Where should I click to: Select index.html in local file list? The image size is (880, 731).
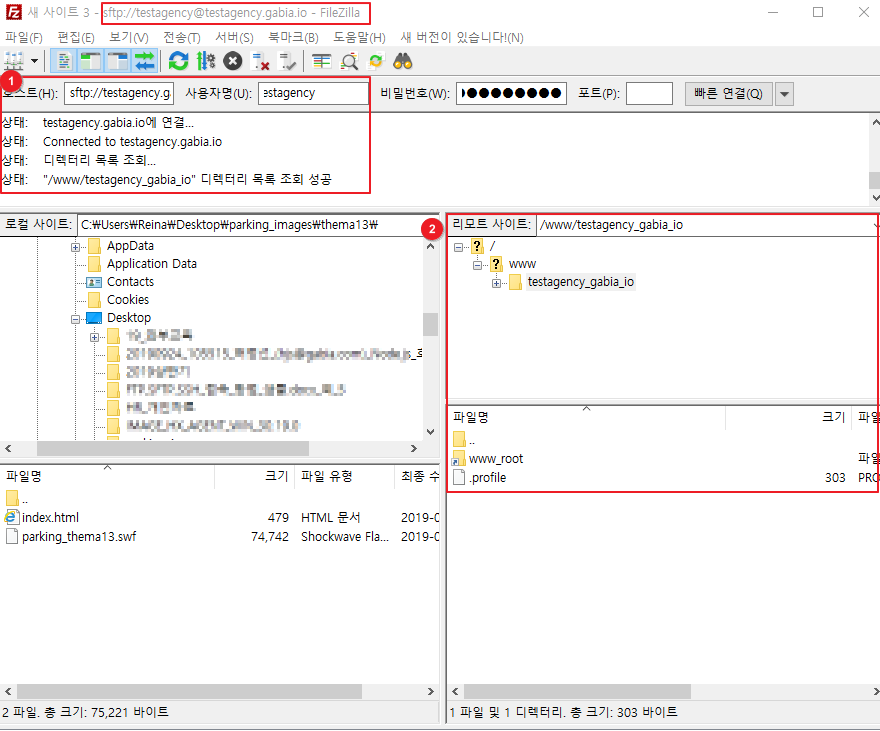[x=50, y=517]
